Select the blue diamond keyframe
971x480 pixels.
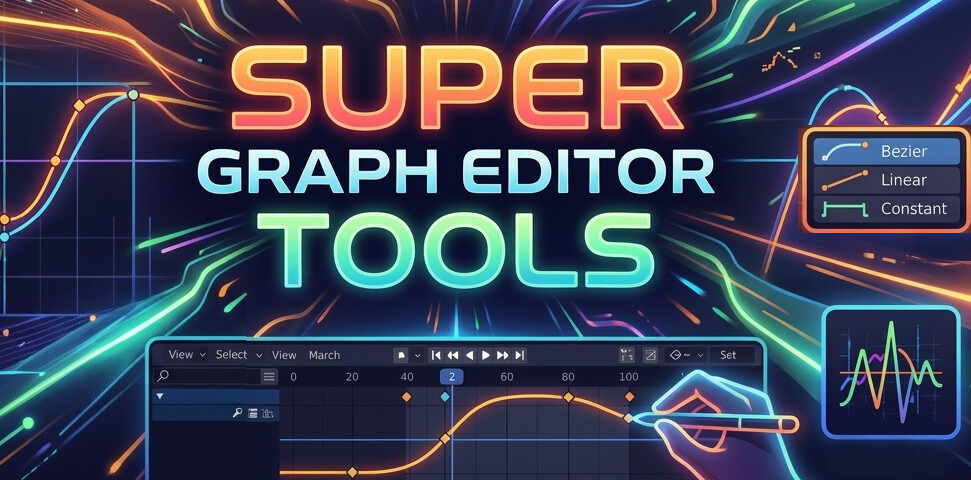(x=445, y=396)
